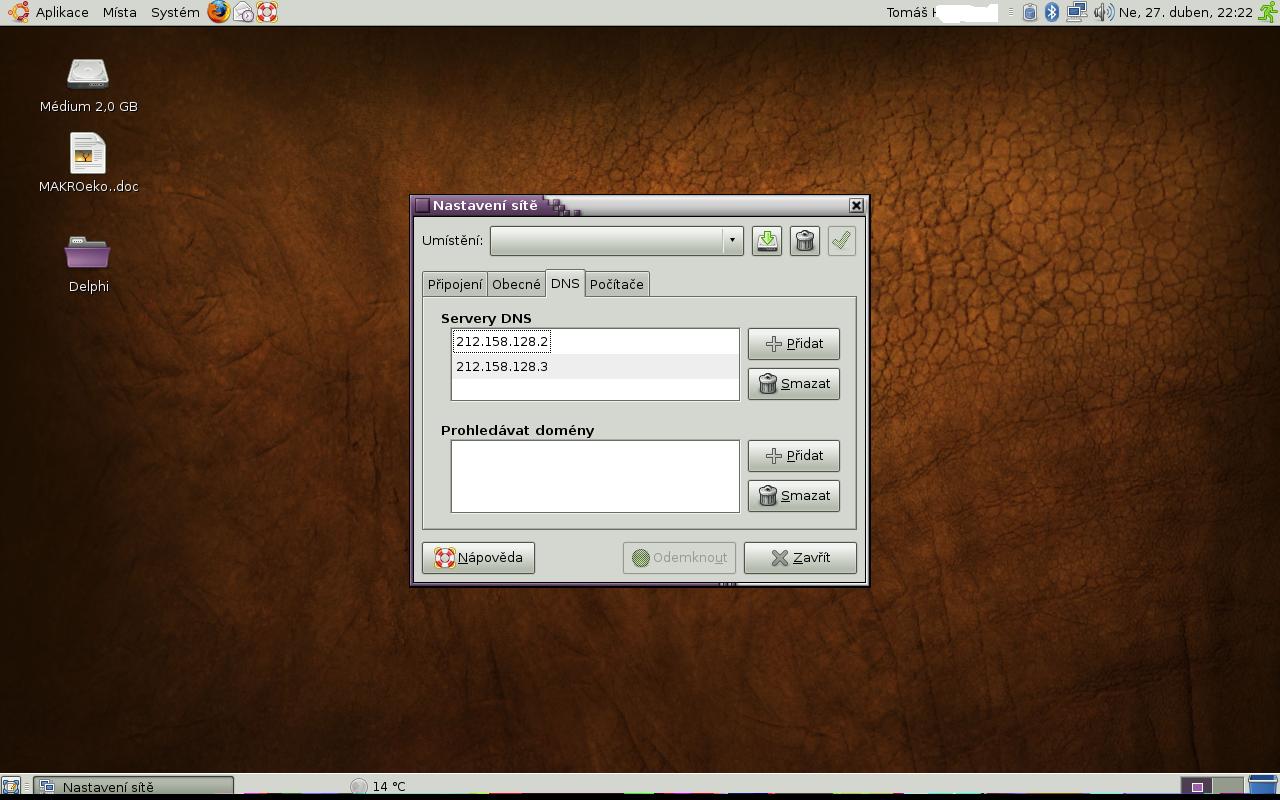The width and height of the screenshot is (1280, 800).
Task: Click the log out running man icon
Action: point(1267,12)
